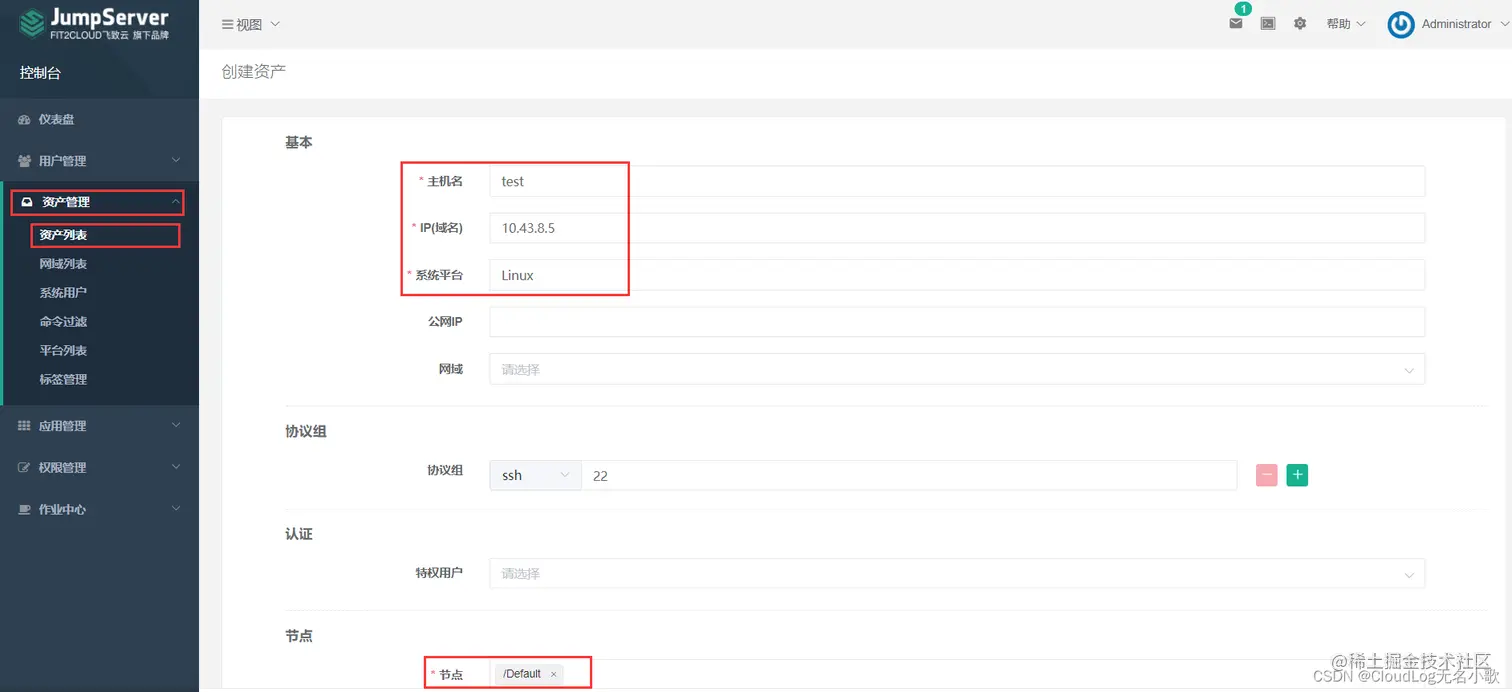Expand 应用管理 sidebar section

(100, 426)
